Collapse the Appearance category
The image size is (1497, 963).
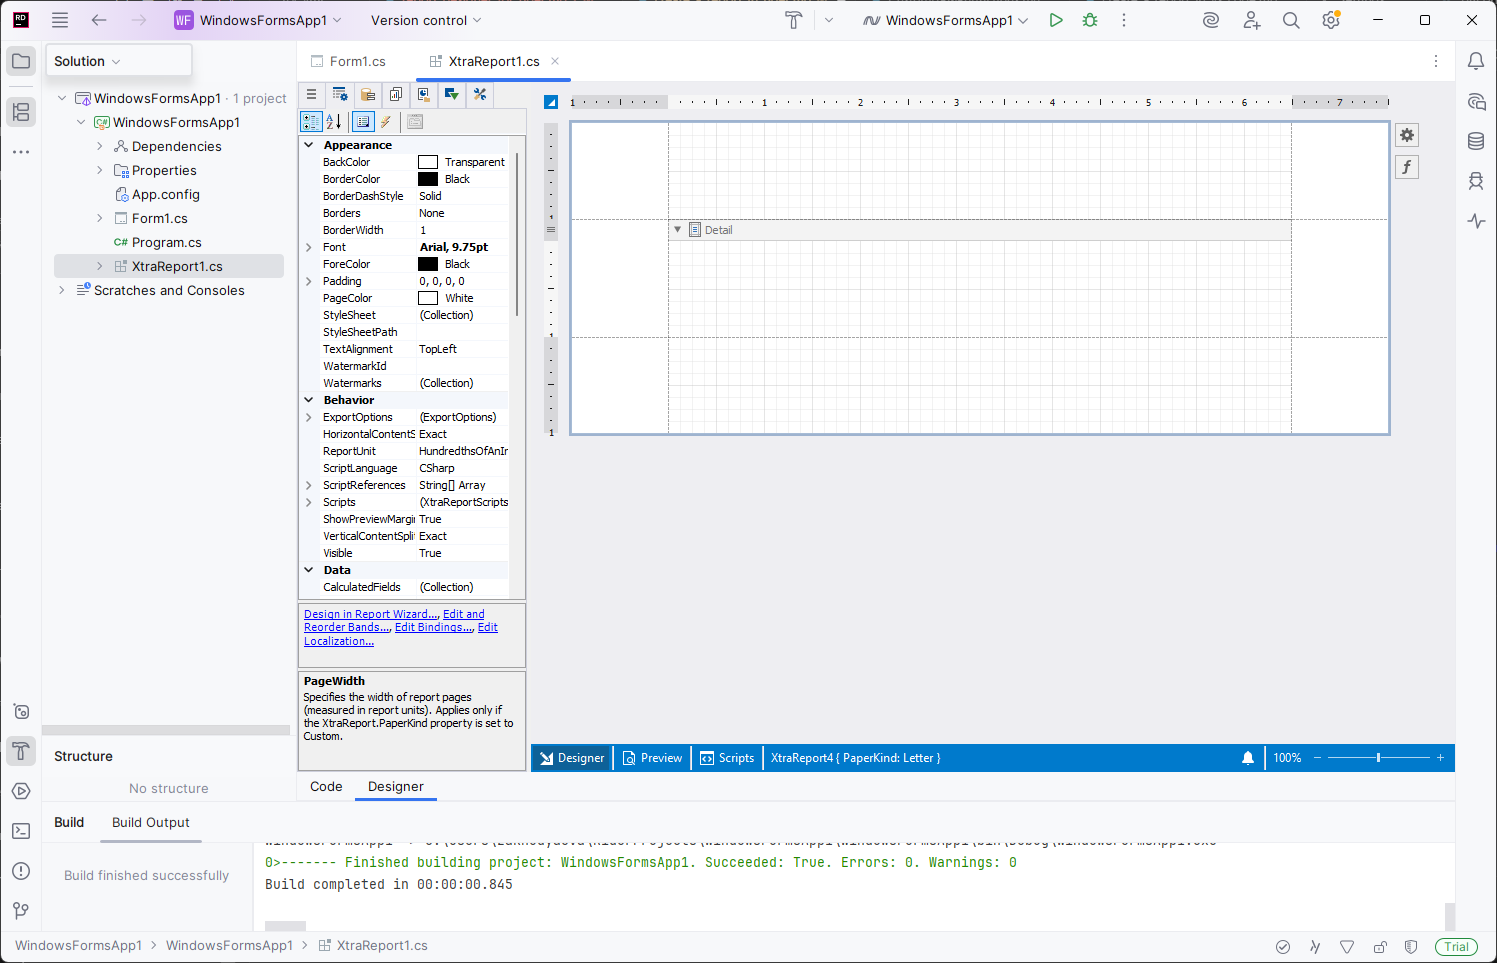coord(309,144)
